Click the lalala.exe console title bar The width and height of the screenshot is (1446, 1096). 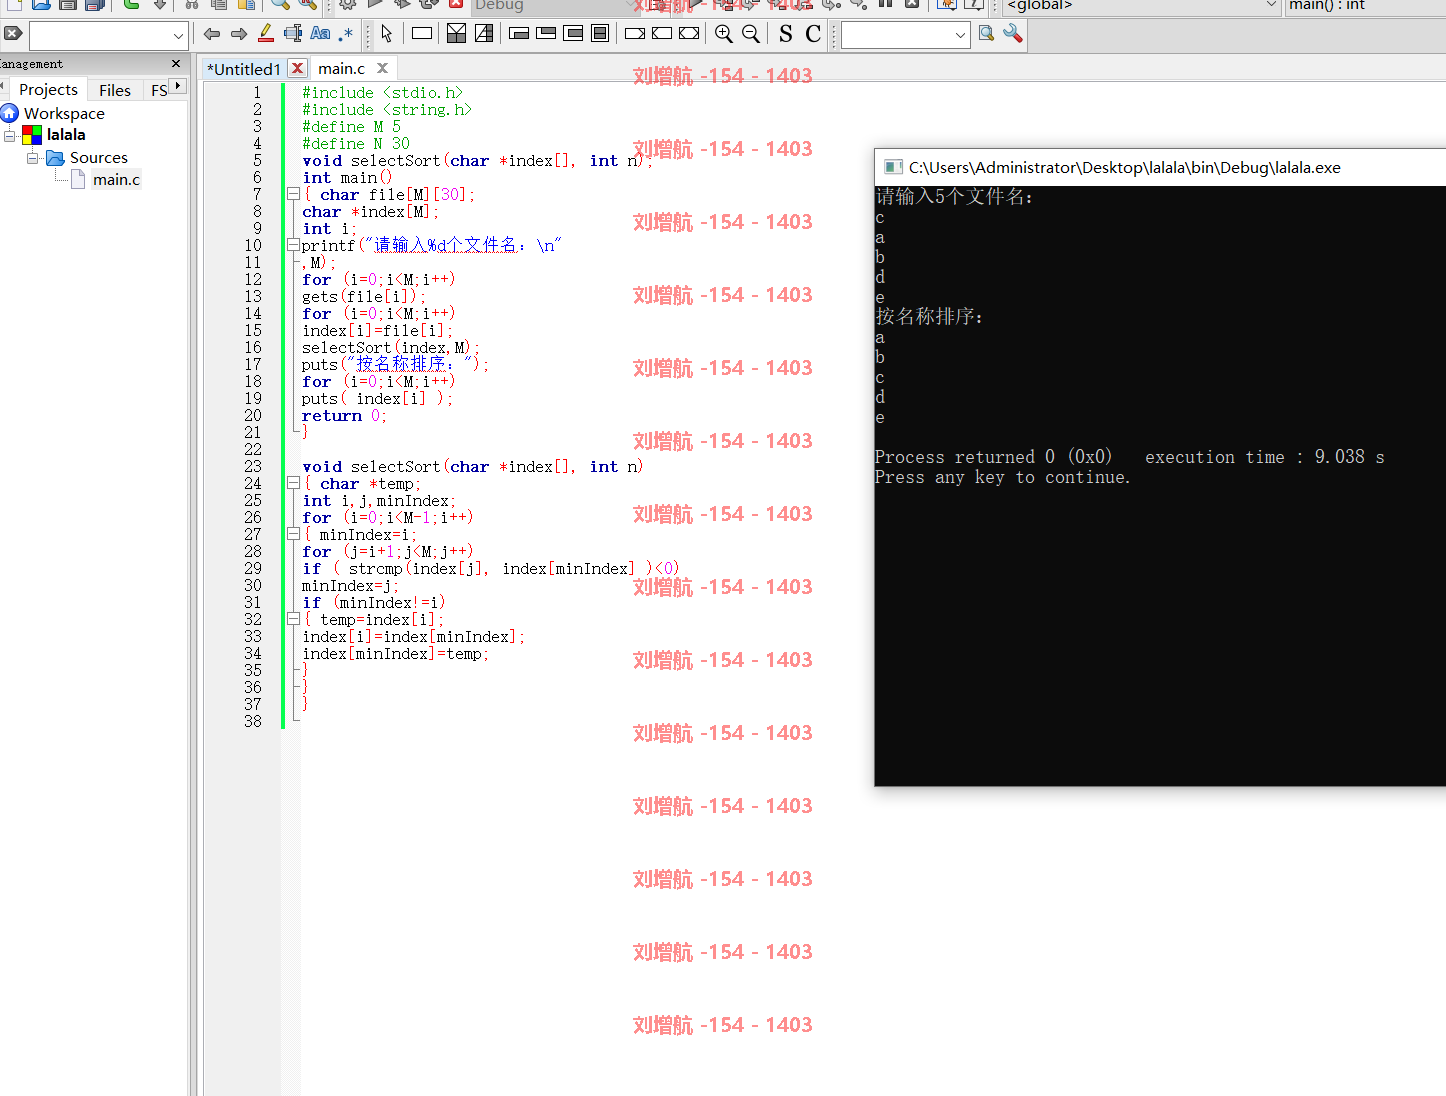(x=1160, y=167)
